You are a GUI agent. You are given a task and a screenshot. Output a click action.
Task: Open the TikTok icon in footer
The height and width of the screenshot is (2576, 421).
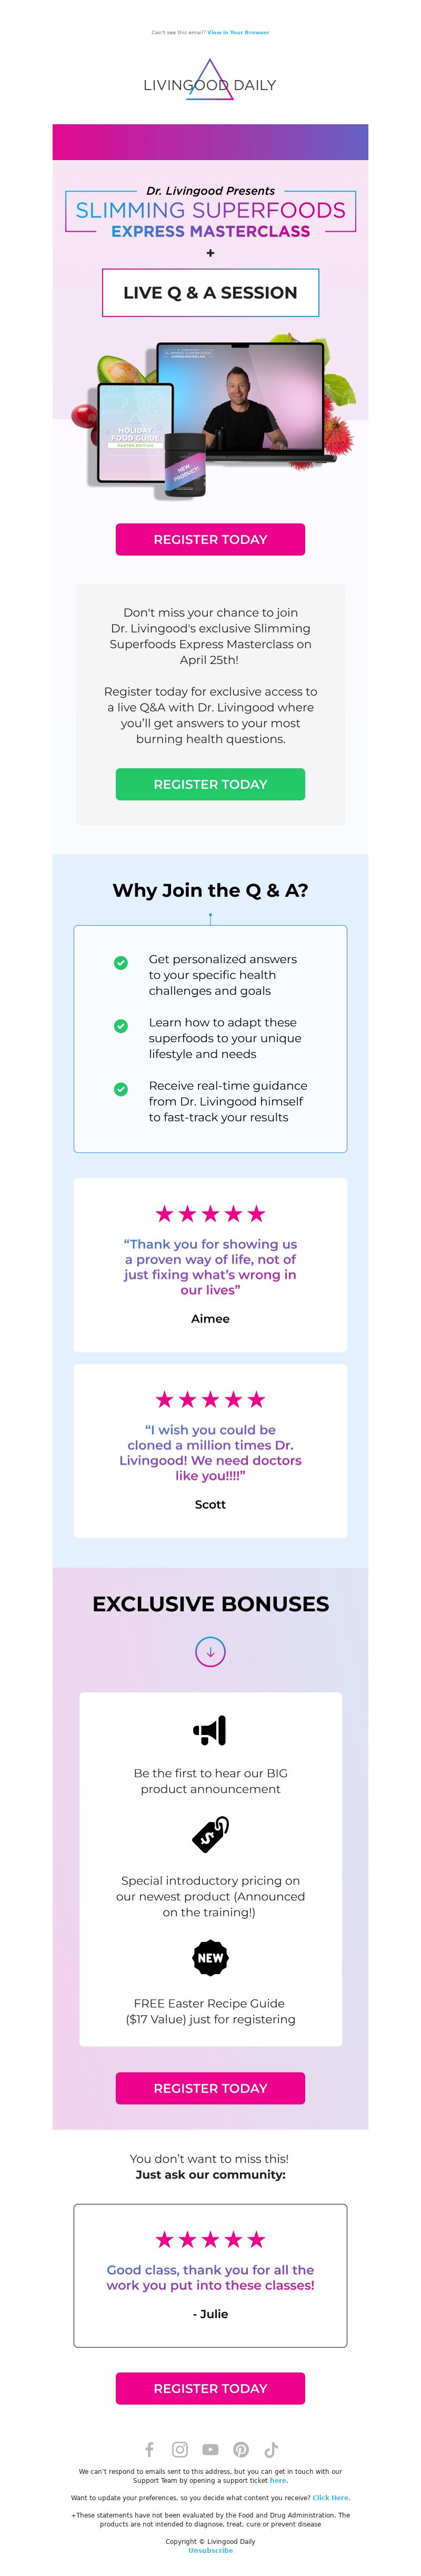(x=271, y=2449)
